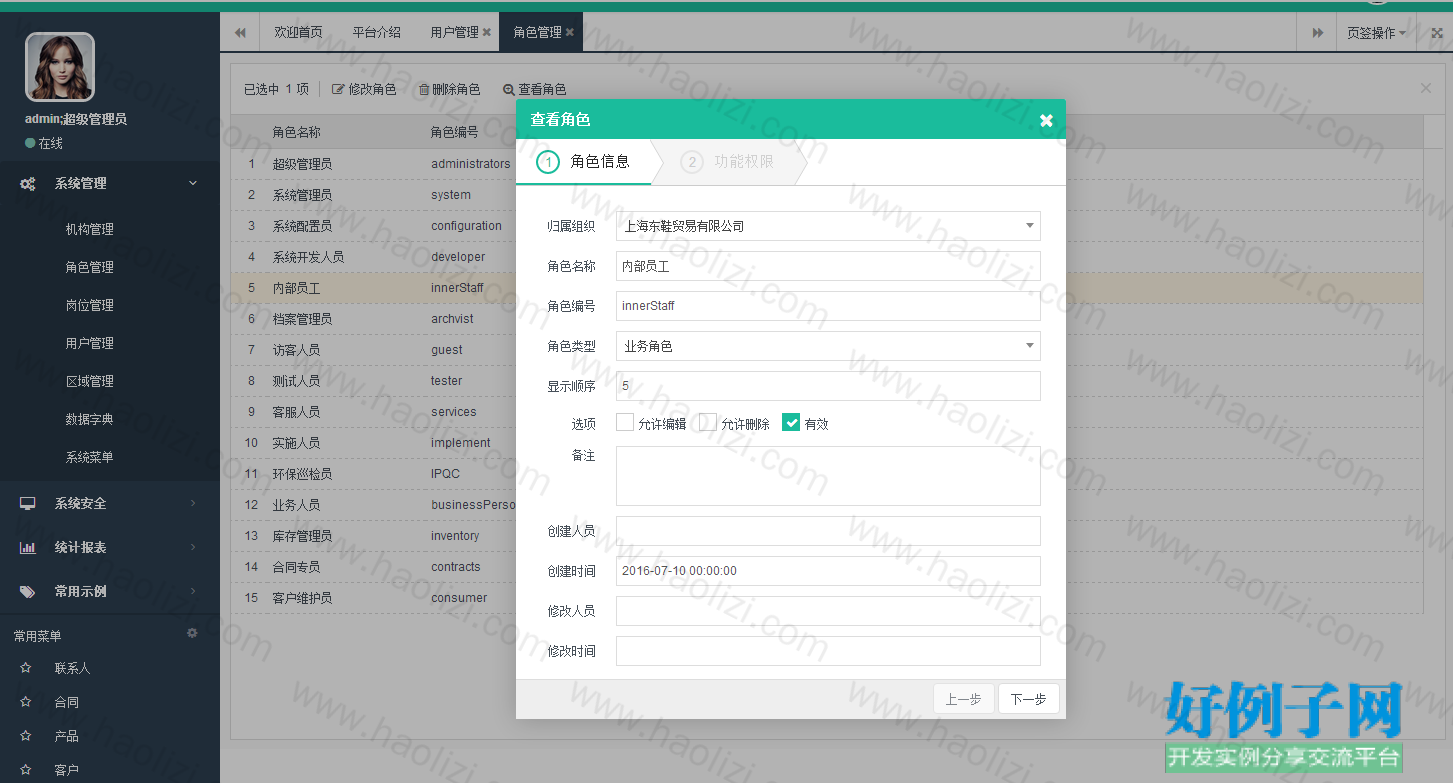Switch to the 欢迎首页 tab
This screenshot has width=1453, height=783.
point(298,32)
